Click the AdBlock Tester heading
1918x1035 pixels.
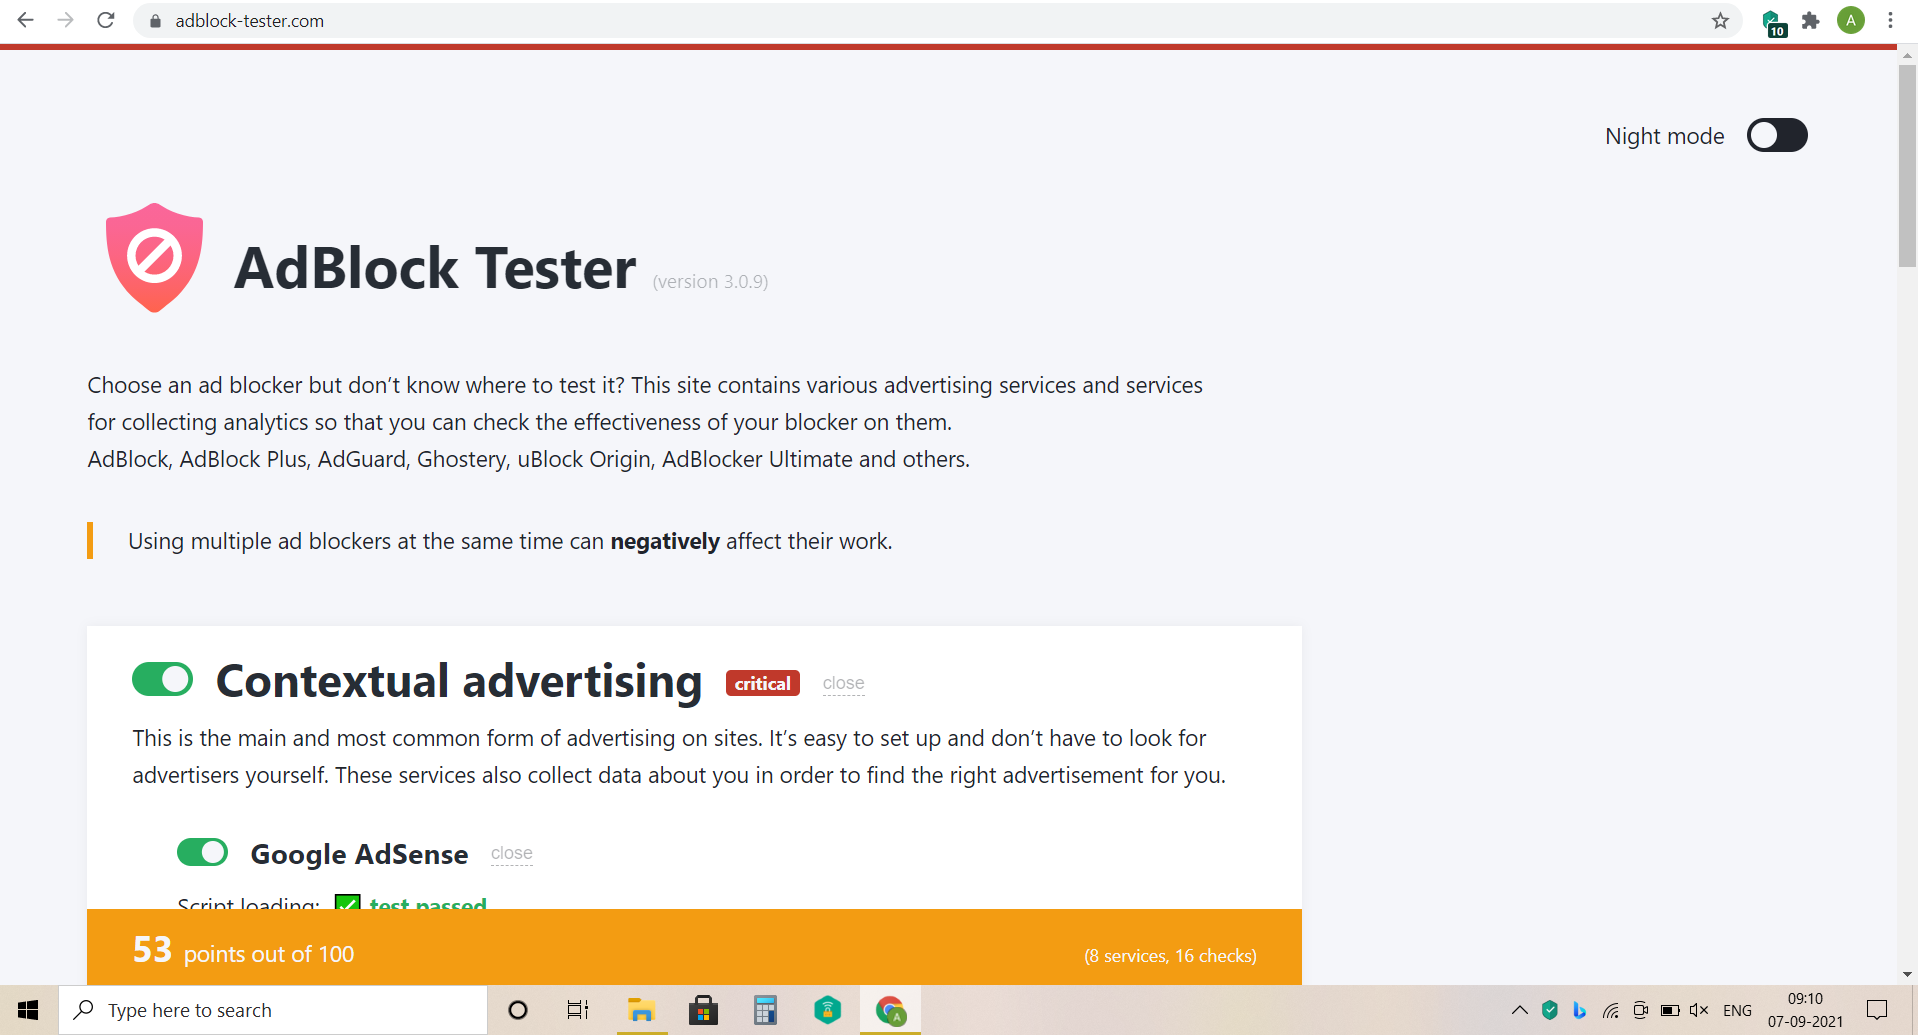(434, 268)
